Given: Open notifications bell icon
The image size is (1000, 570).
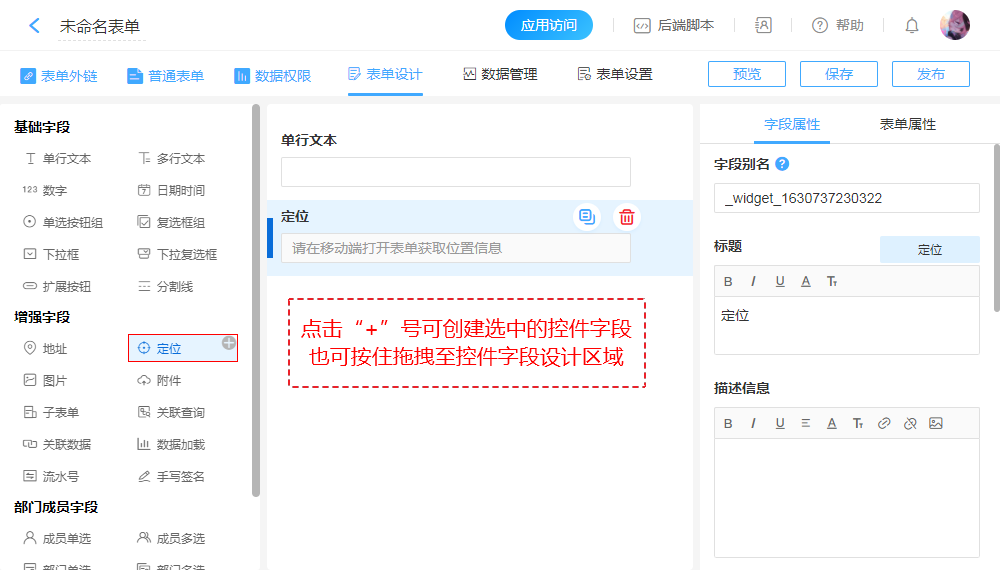Looking at the screenshot, I should 912,26.
